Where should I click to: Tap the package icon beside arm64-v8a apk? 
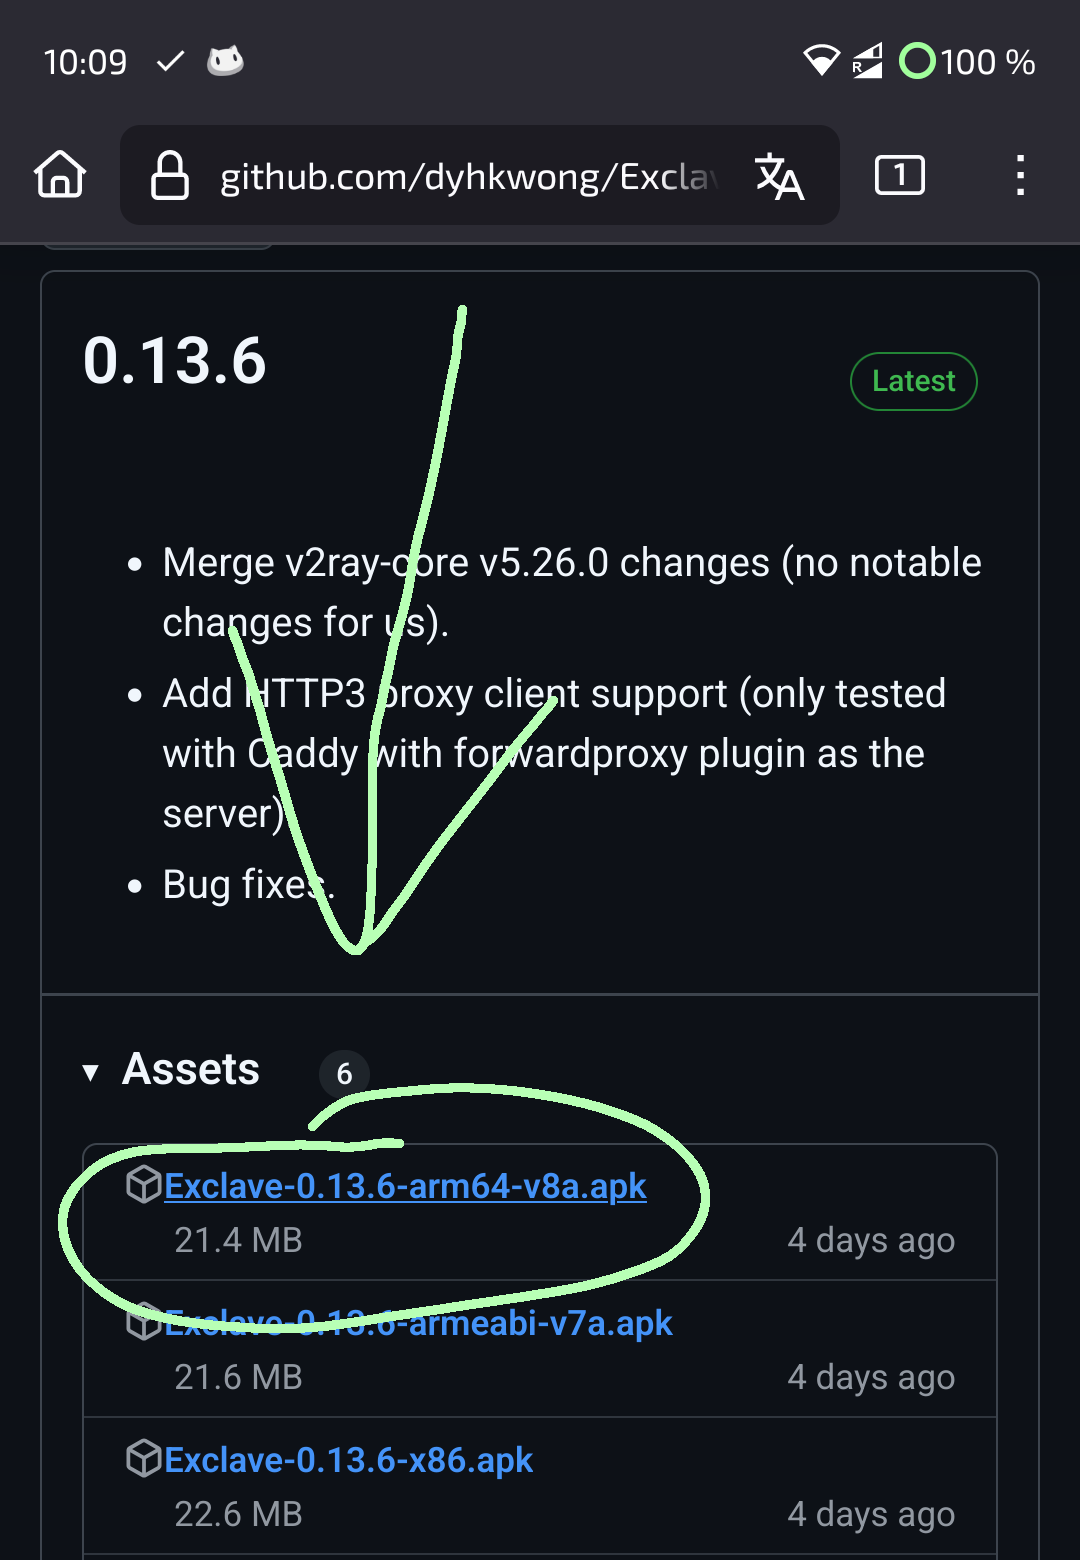click(x=144, y=1185)
